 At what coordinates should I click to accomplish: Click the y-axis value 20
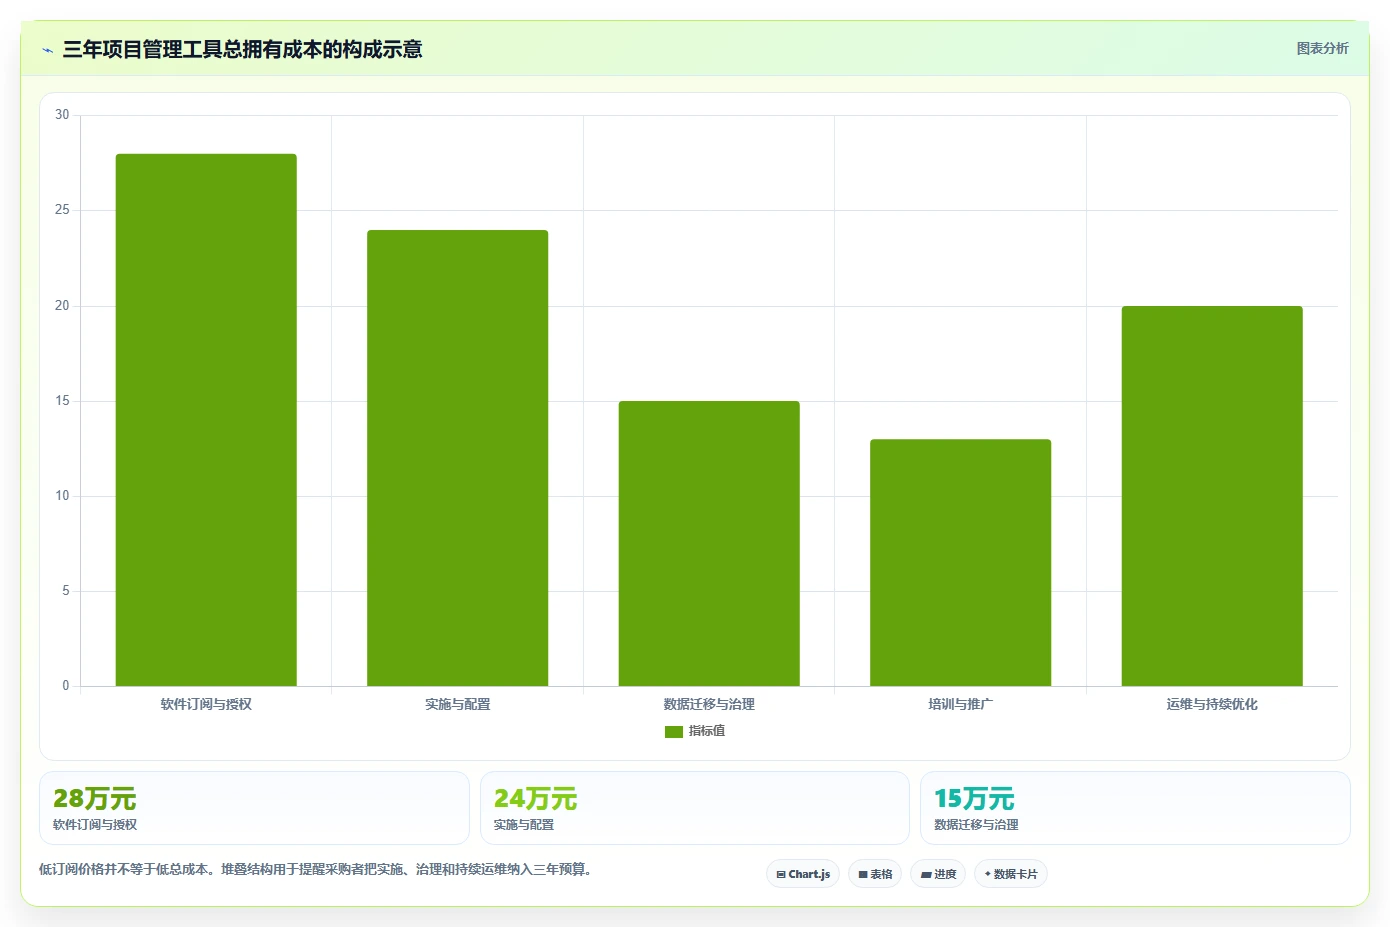(62, 306)
